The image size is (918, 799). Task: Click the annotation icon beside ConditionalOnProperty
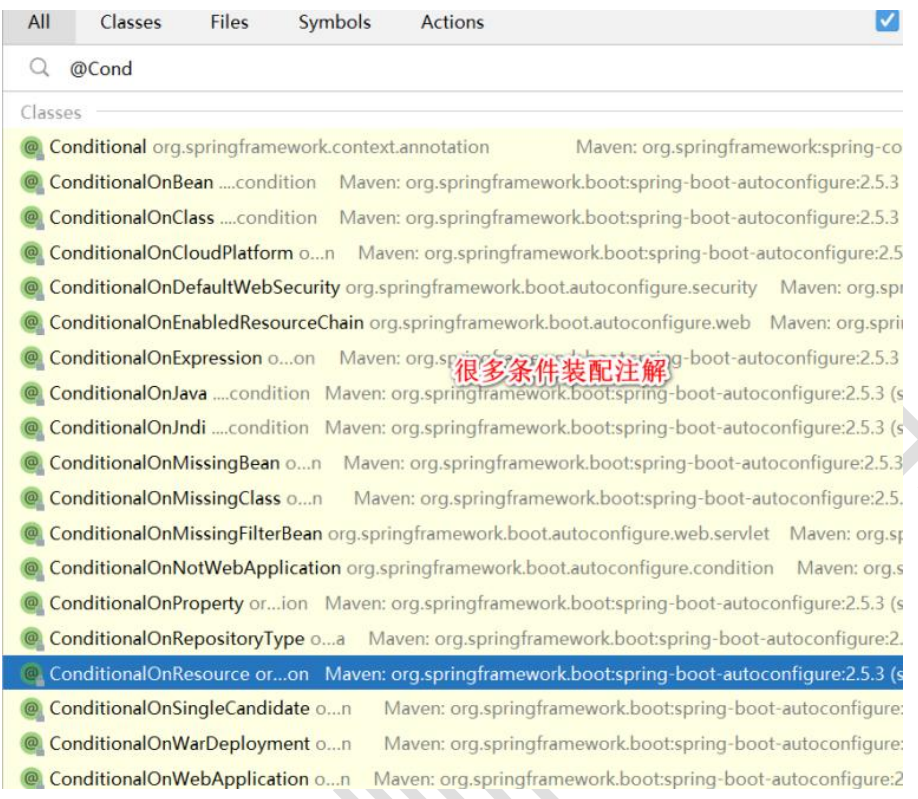tap(32, 603)
